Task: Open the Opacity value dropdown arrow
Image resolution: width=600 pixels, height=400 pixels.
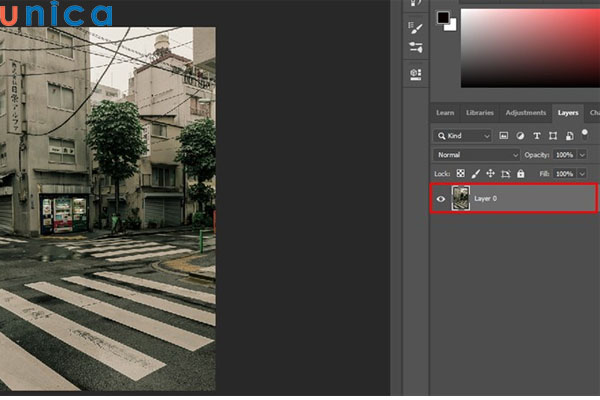Action: (582, 155)
